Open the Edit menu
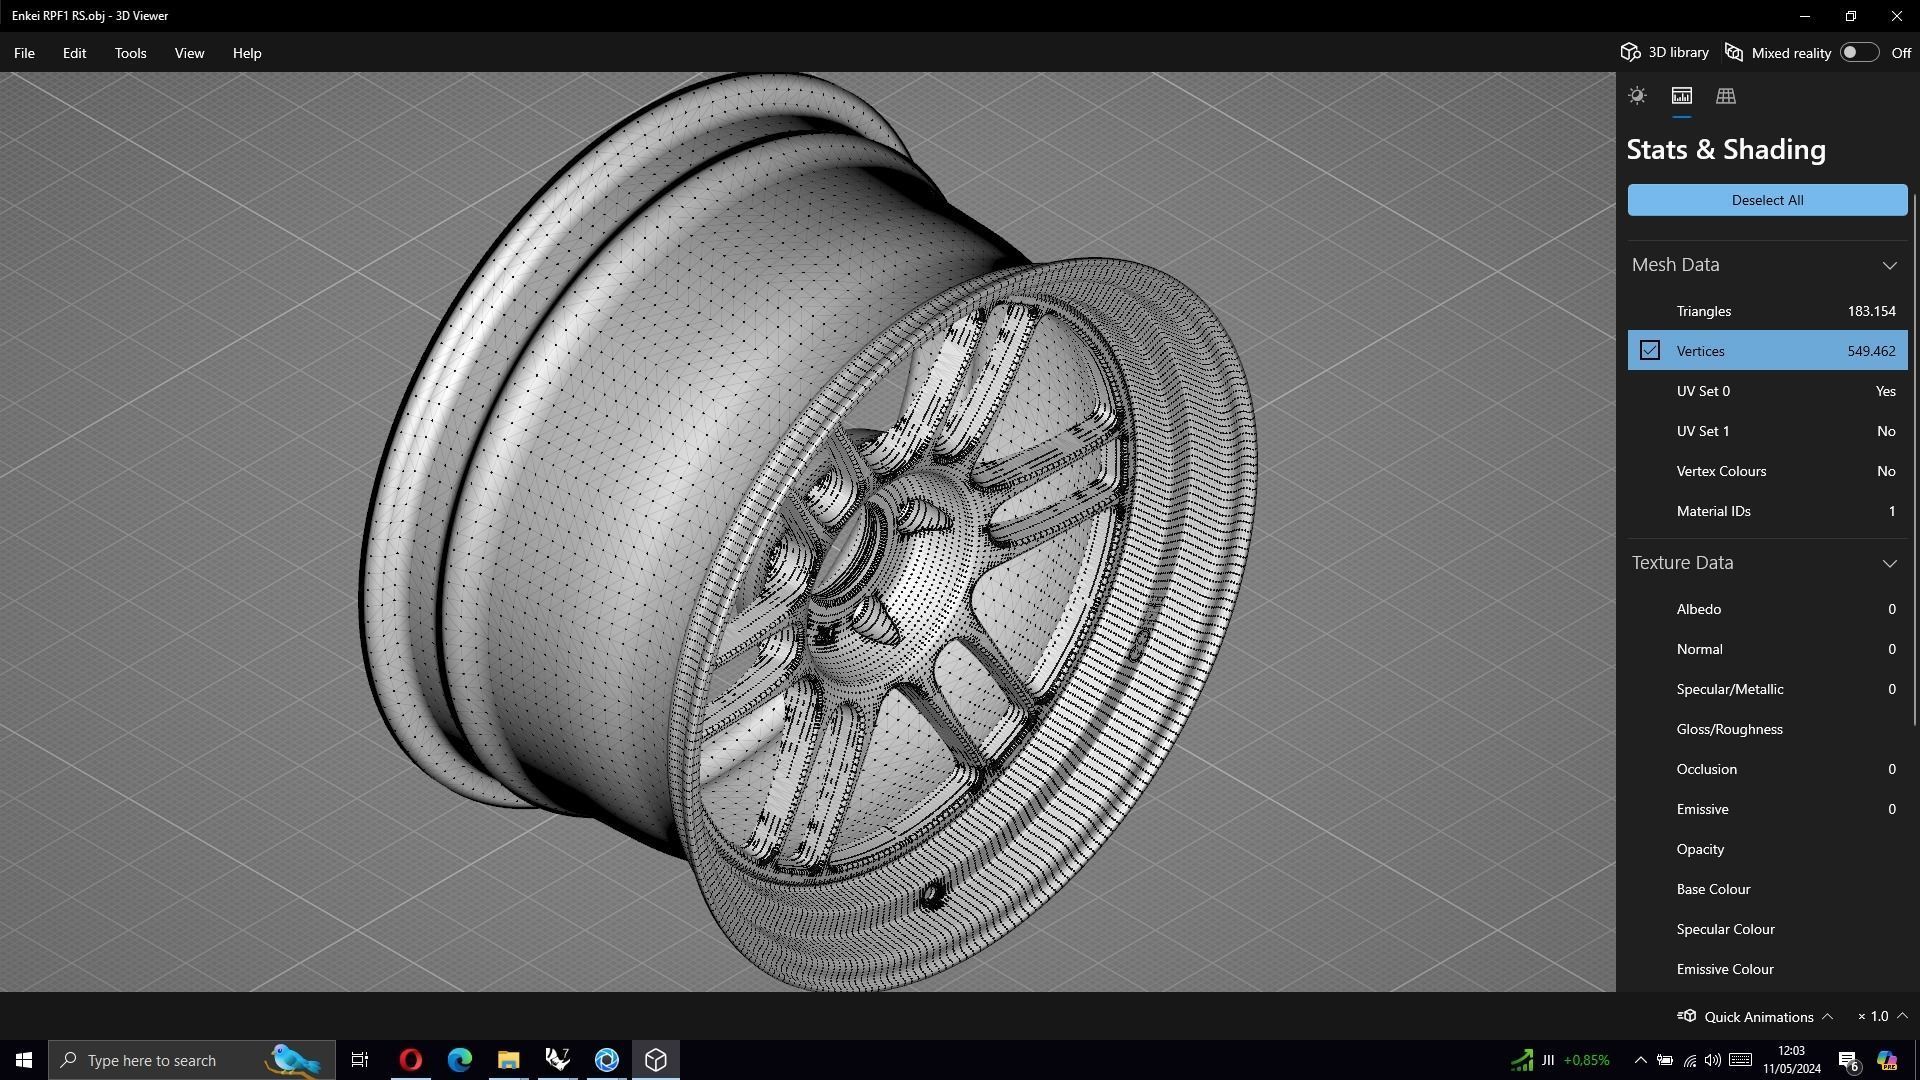 [x=74, y=53]
